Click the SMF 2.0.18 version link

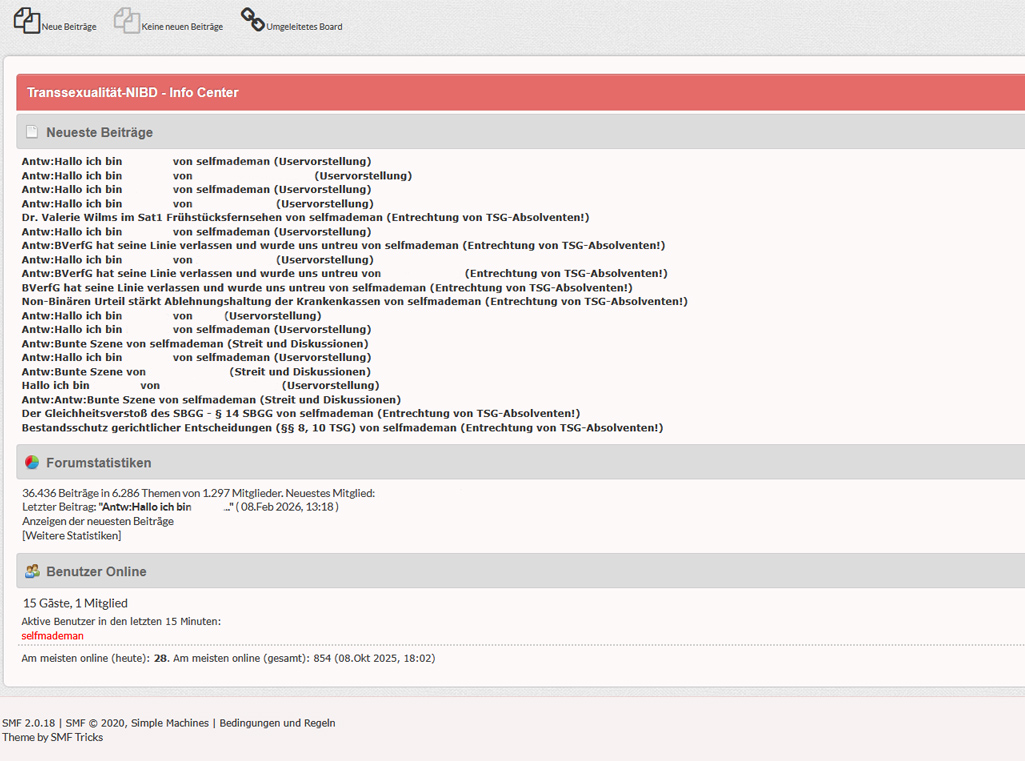[x=30, y=723]
